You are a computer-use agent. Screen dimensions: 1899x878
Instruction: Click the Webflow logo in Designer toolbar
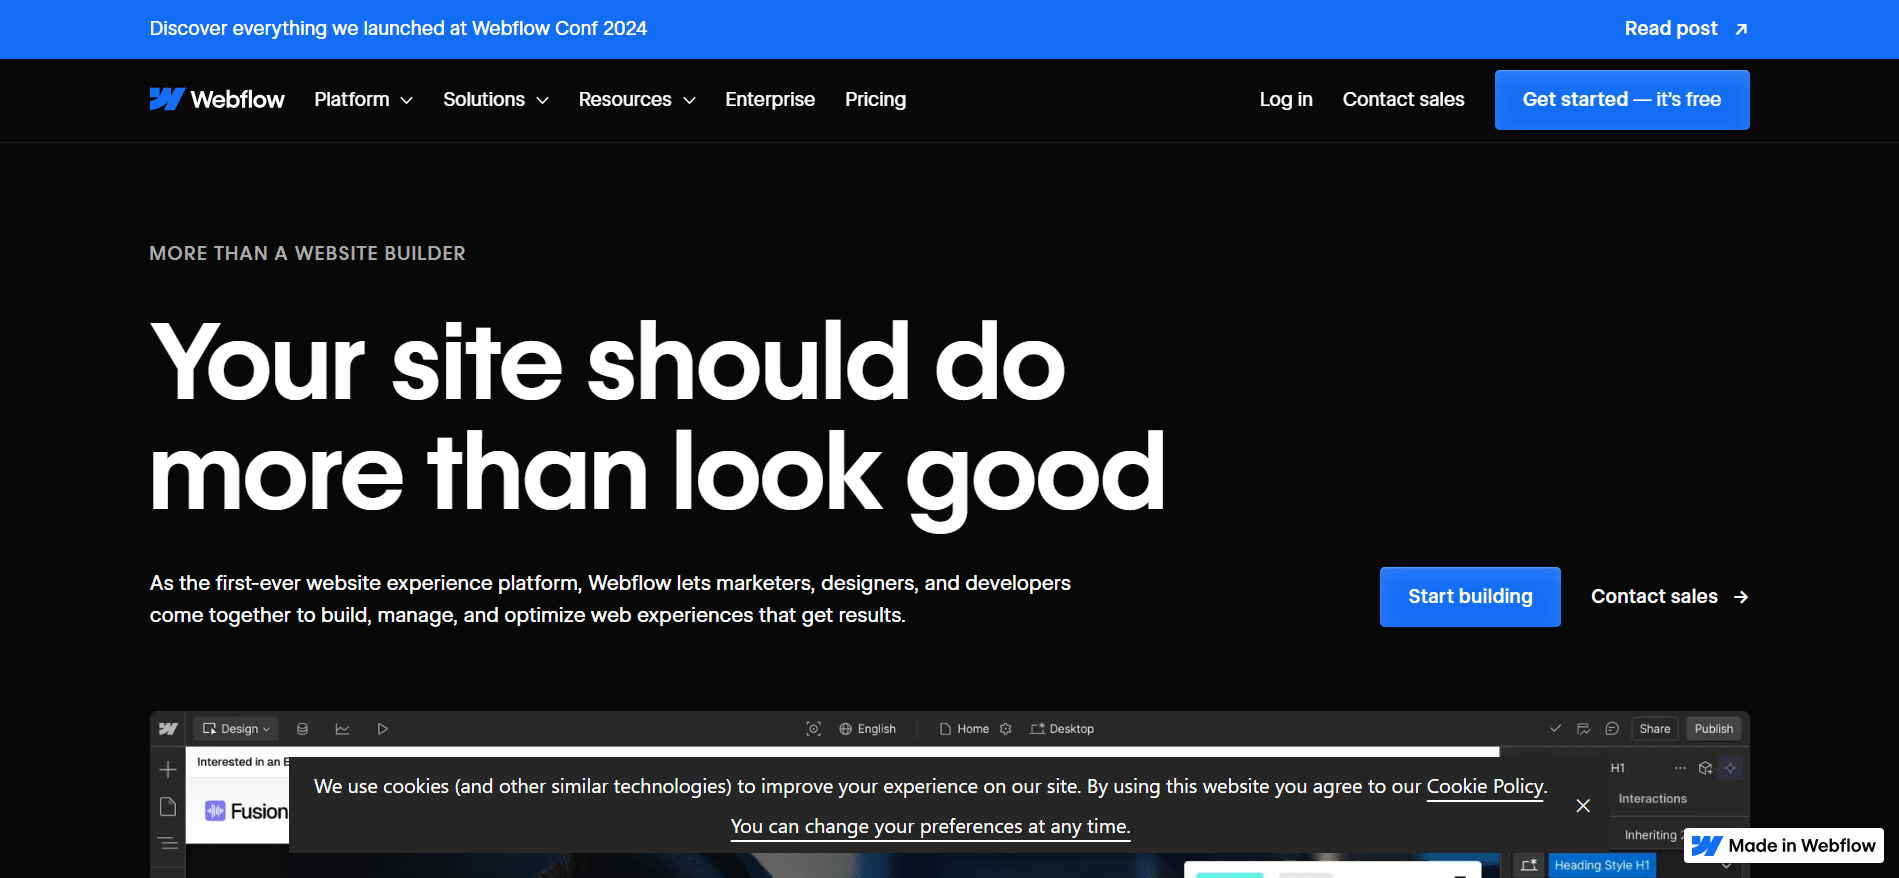(168, 729)
